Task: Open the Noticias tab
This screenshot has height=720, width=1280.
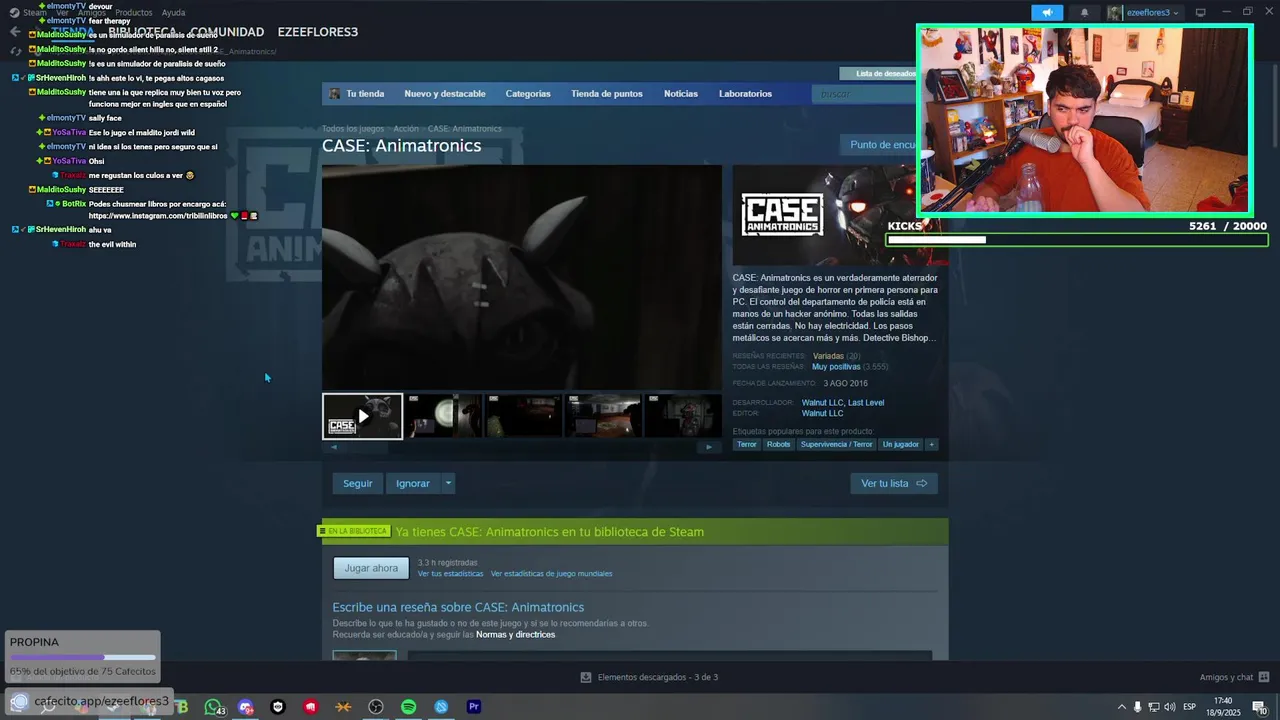Action: click(x=681, y=94)
